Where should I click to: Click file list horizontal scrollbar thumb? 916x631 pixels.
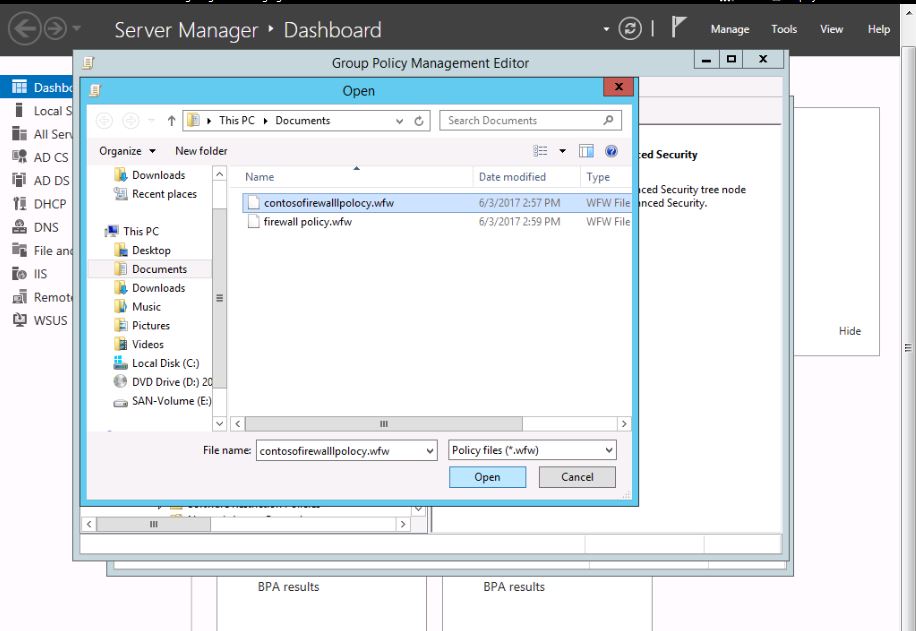[x=383, y=424]
